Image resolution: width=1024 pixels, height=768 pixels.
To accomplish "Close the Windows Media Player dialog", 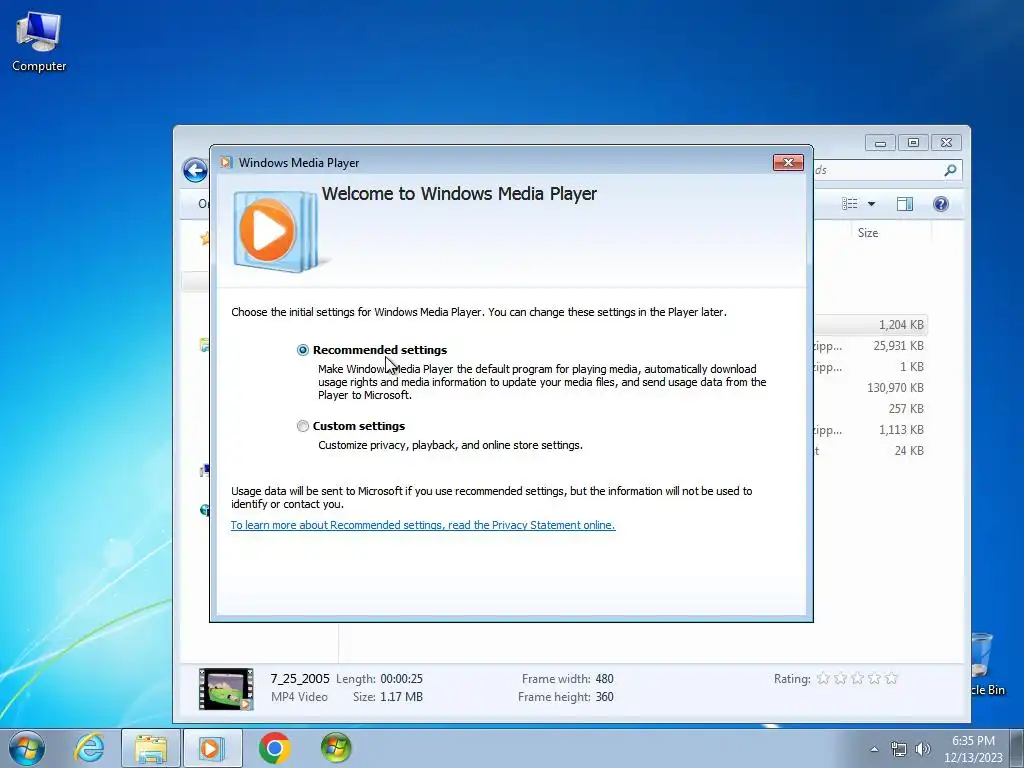I will click(788, 163).
